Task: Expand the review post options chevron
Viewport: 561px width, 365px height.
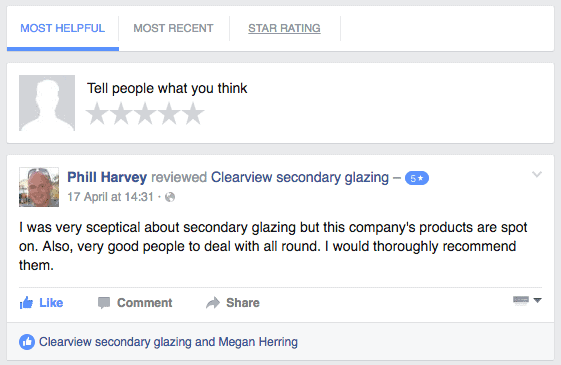Action: (x=537, y=175)
